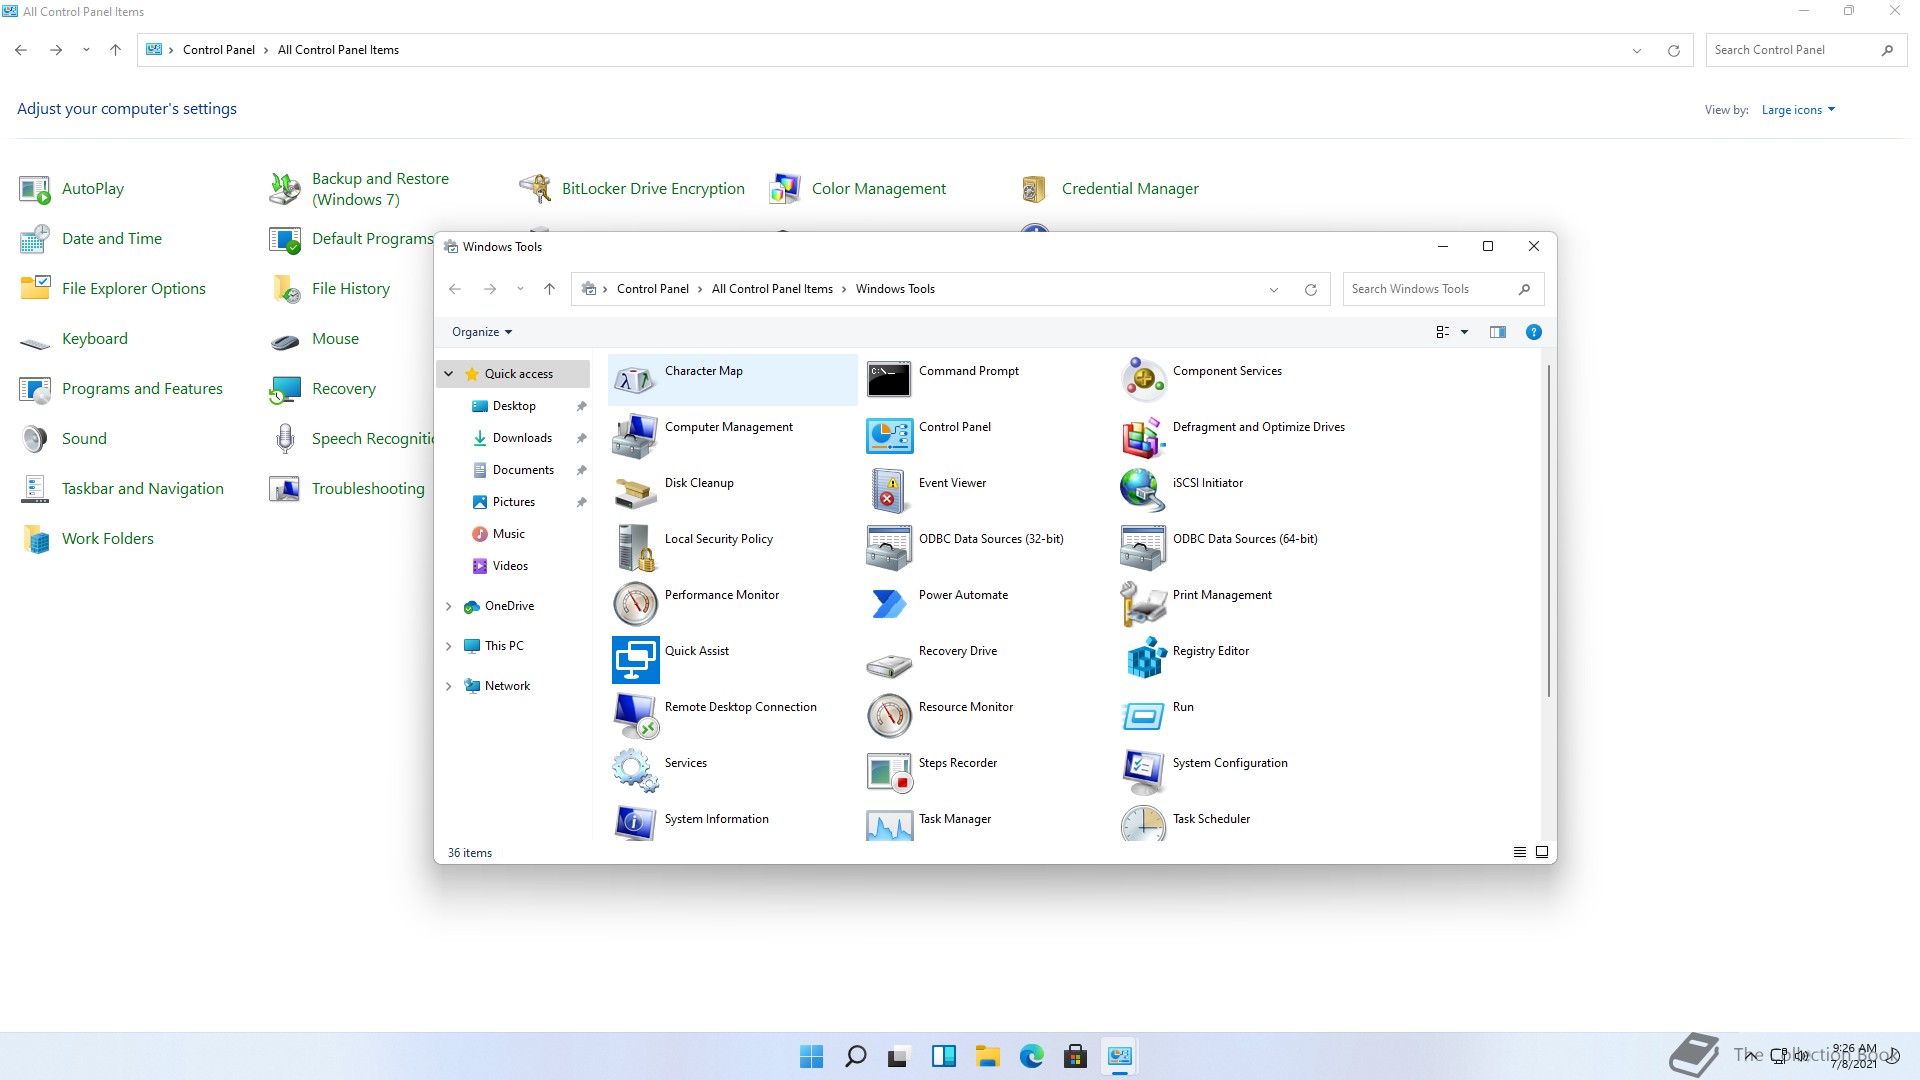Viewport: 1920px width, 1080px height.
Task: Open Power Automate icon
Action: pos(889,604)
